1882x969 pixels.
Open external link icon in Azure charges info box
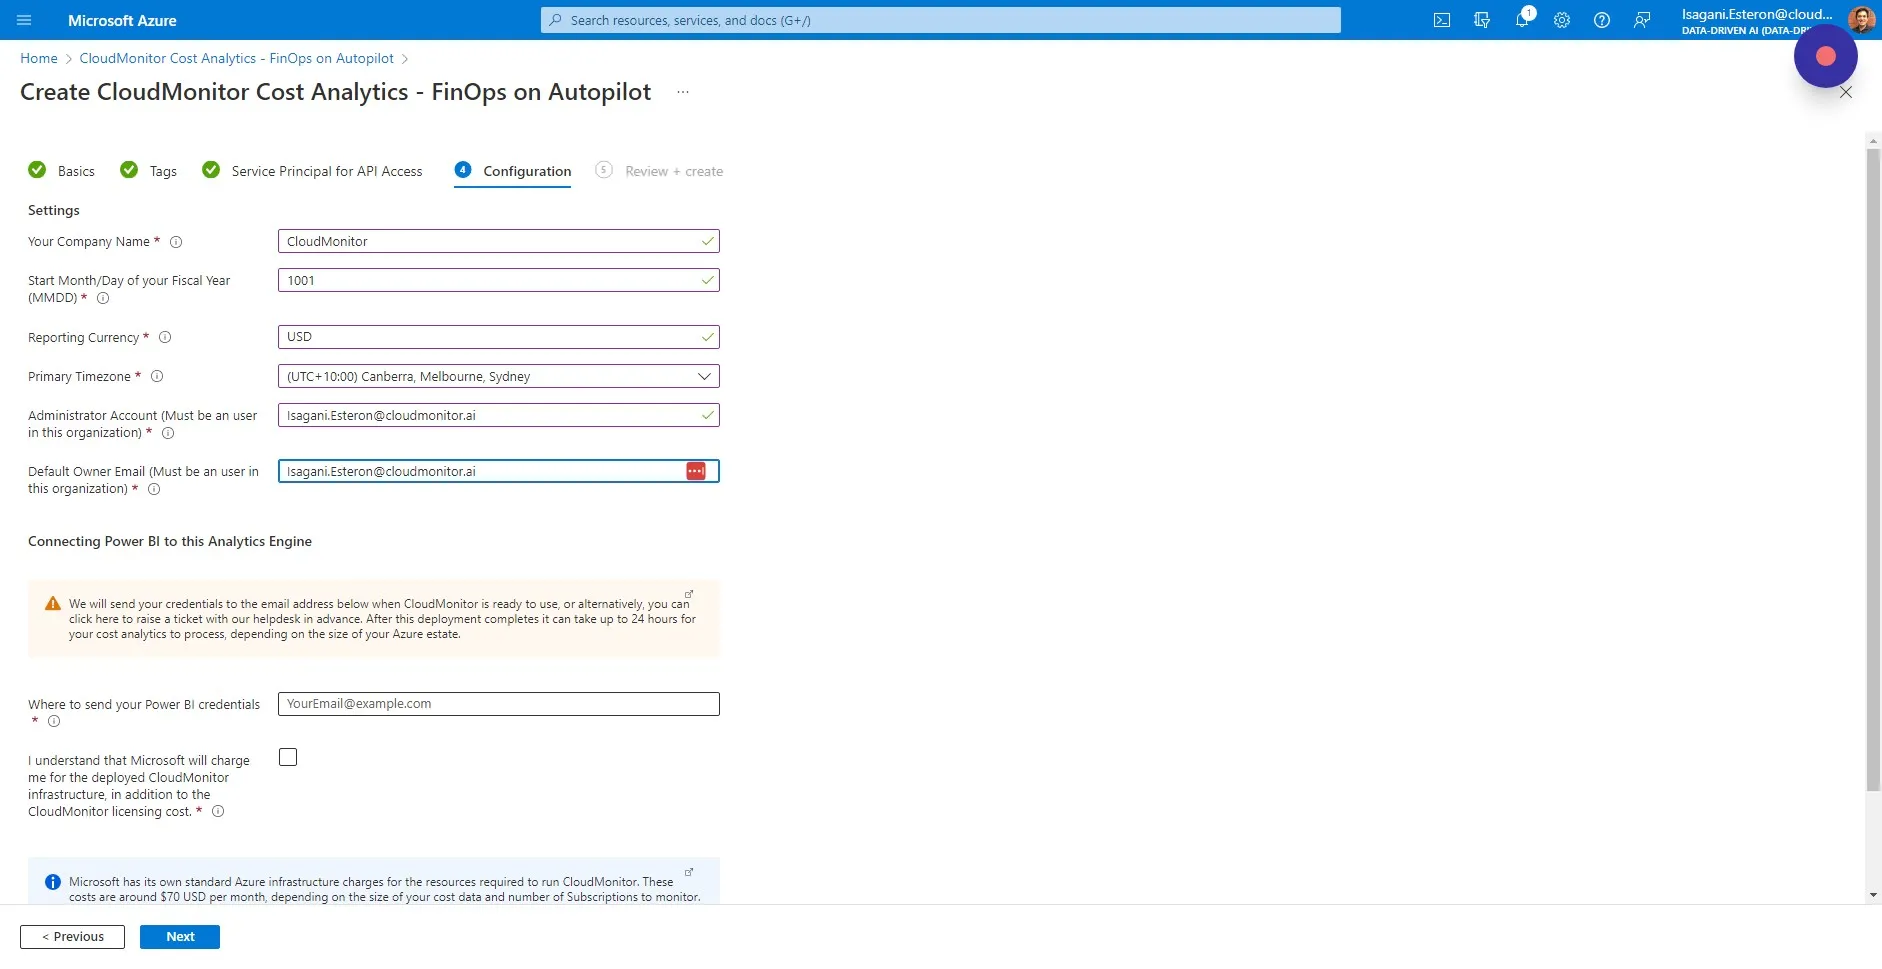(689, 872)
